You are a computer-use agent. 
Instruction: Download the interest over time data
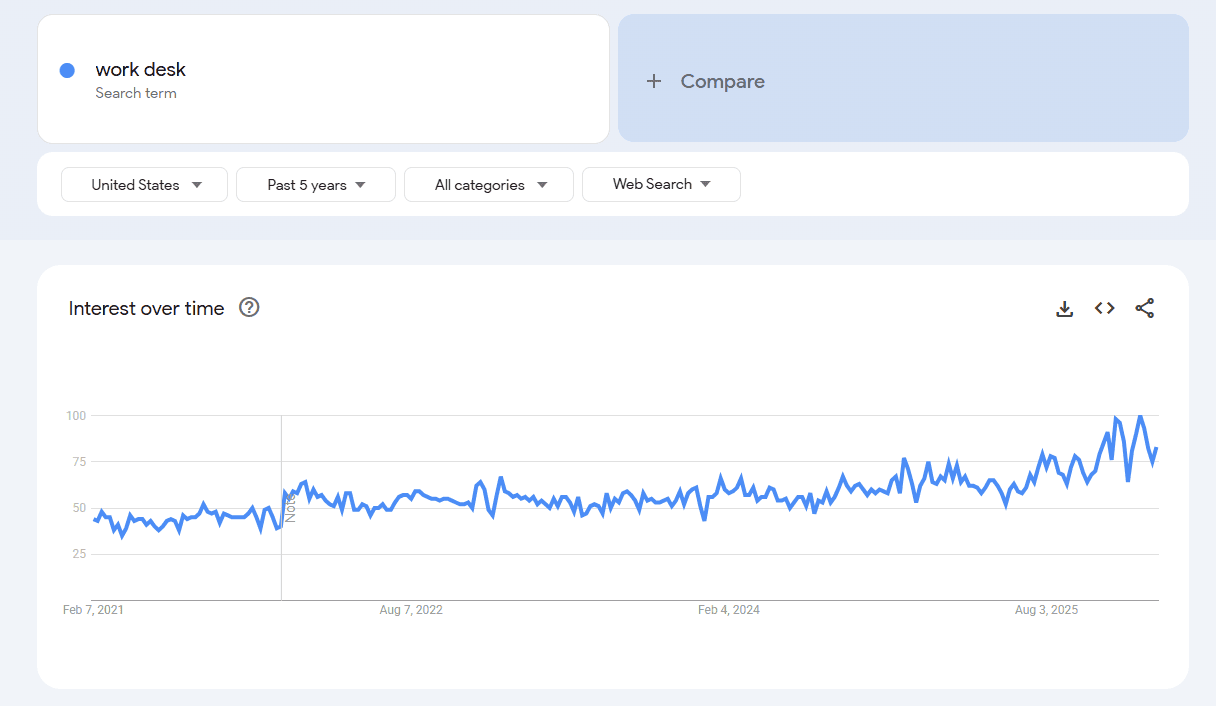tap(1064, 308)
